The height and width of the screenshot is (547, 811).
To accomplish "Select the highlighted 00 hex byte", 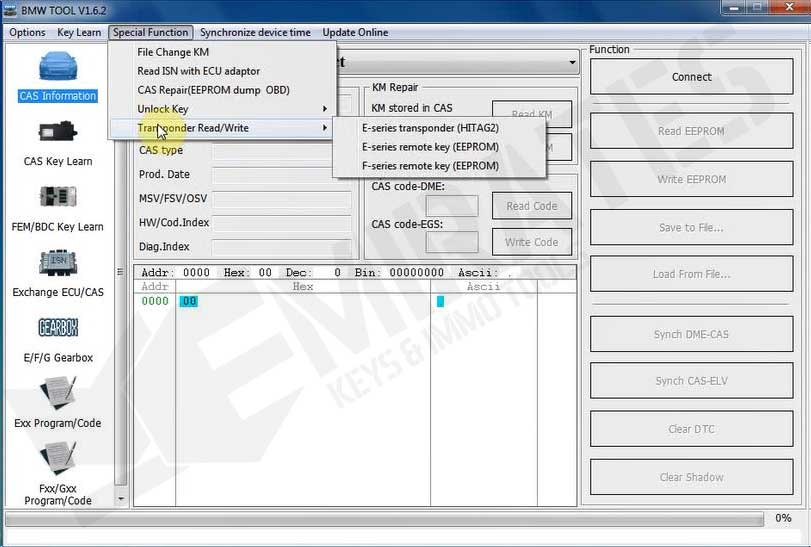I will pos(189,301).
